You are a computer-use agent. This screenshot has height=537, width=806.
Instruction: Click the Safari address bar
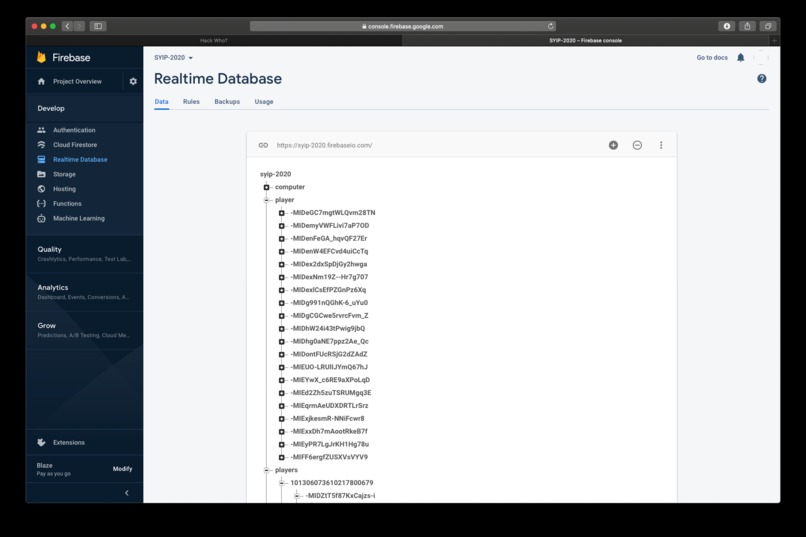[x=402, y=26]
